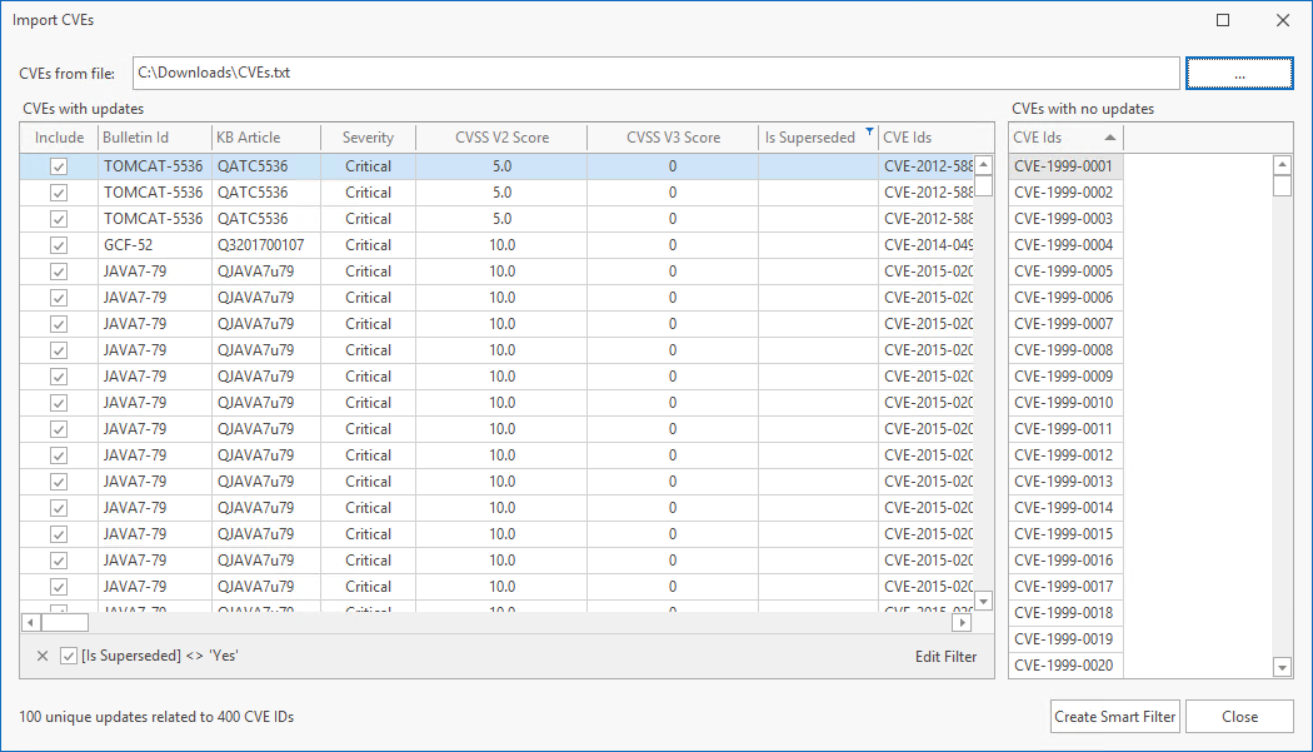This screenshot has width=1313, height=752.
Task: Toggle Include checkbox for GCF-52 row
Action: click(x=59, y=245)
